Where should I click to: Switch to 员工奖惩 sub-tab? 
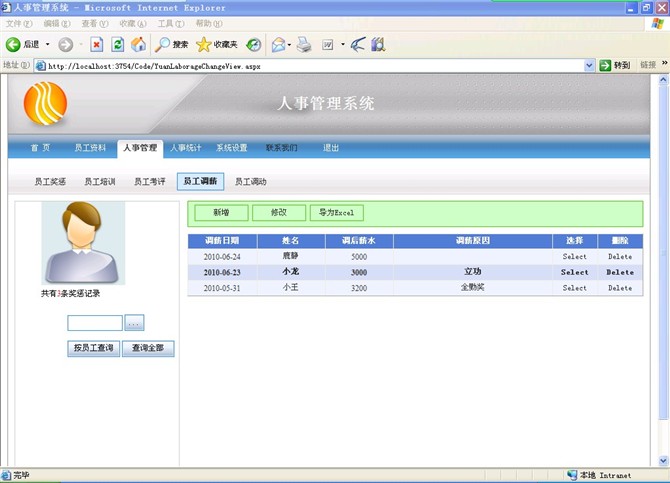(50, 182)
